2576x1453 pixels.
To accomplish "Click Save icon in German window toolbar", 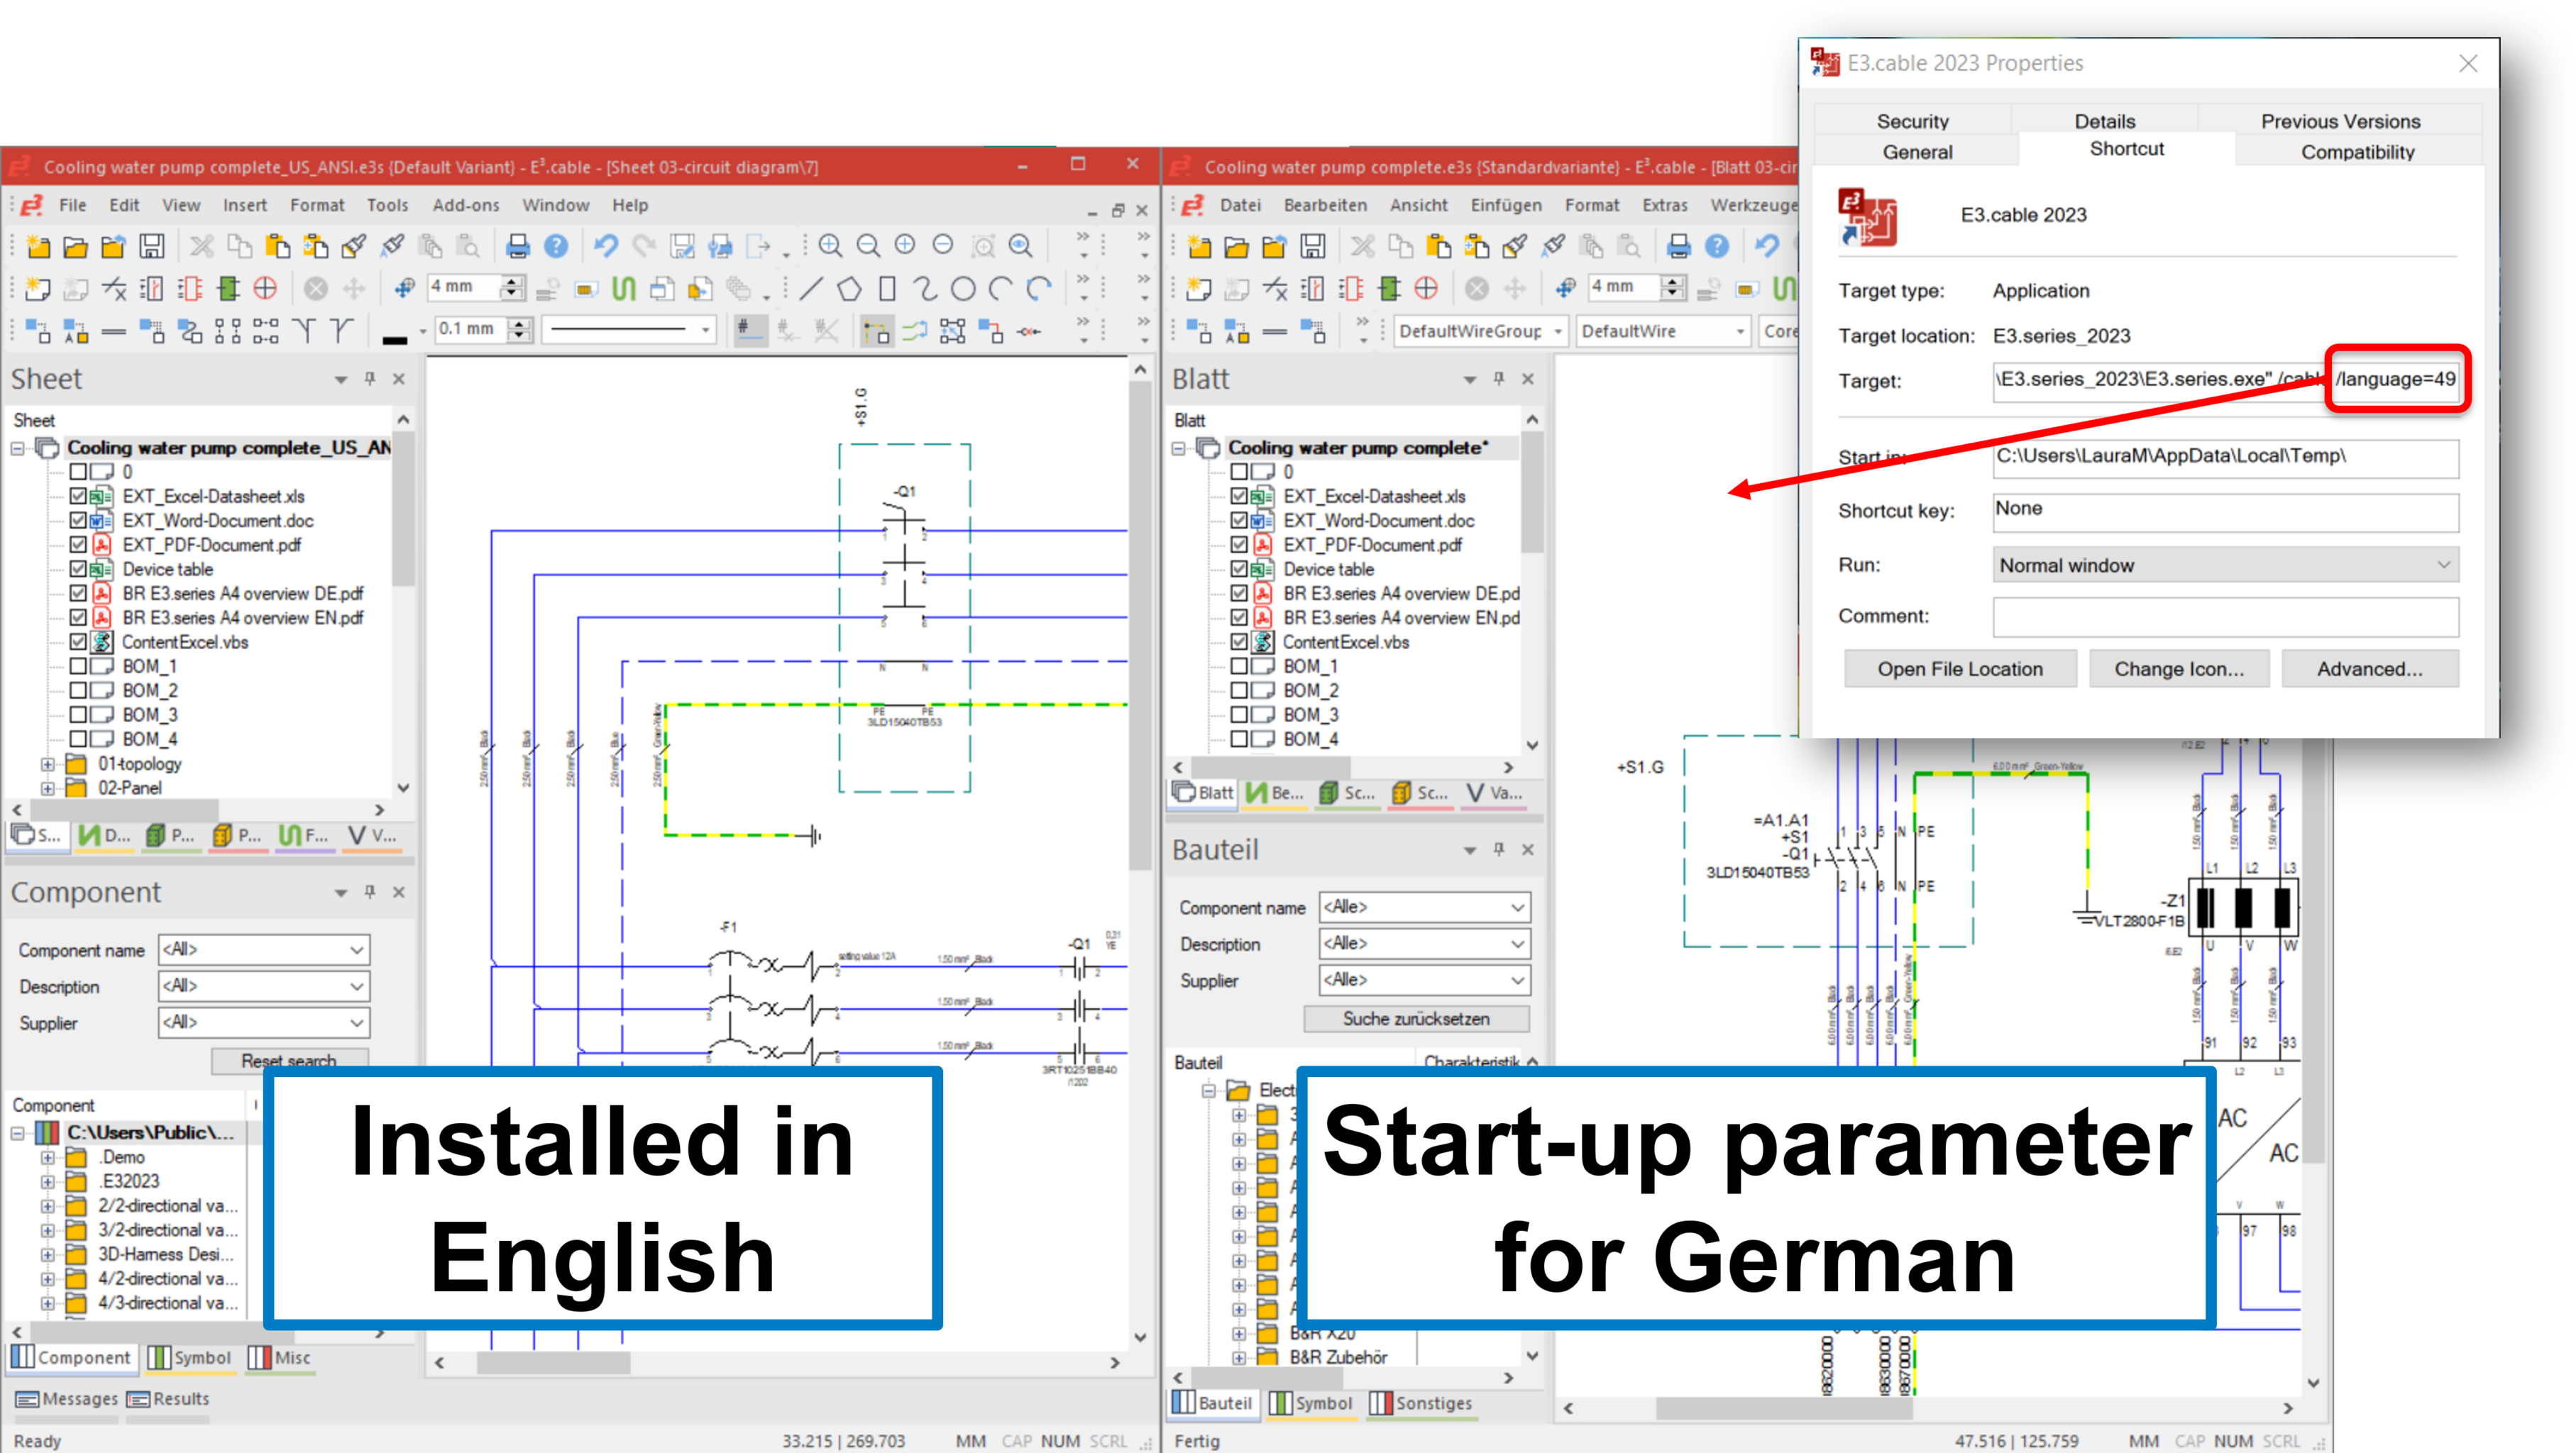I will 1312,246.
